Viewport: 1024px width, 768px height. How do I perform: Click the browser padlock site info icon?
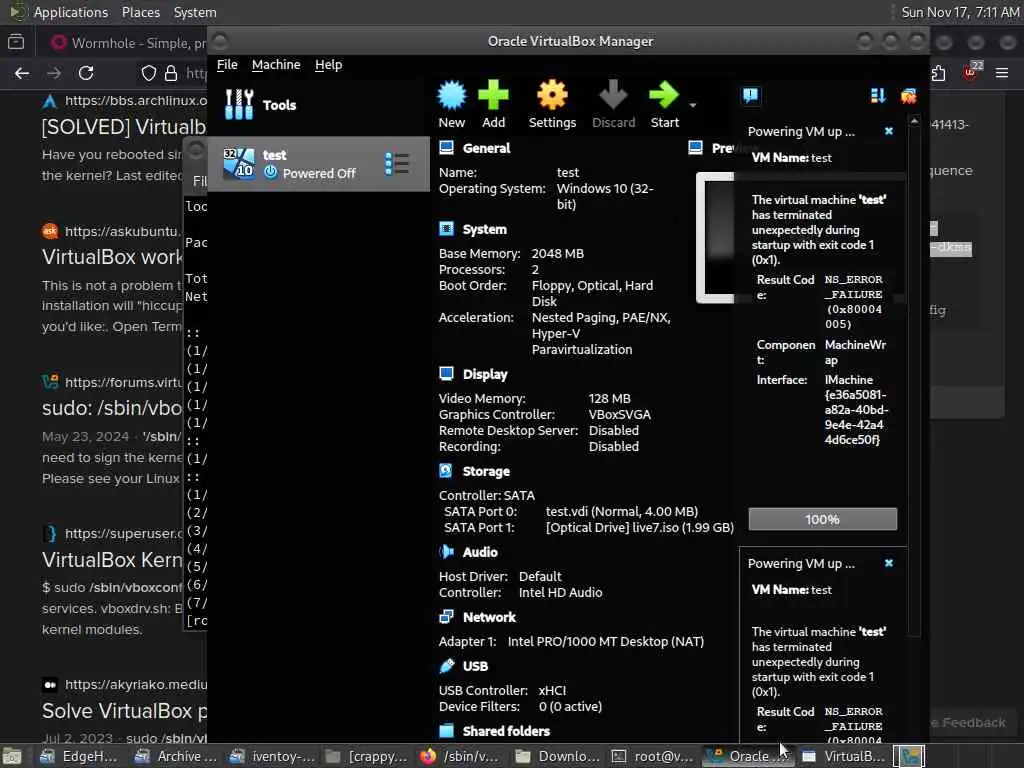171,73
